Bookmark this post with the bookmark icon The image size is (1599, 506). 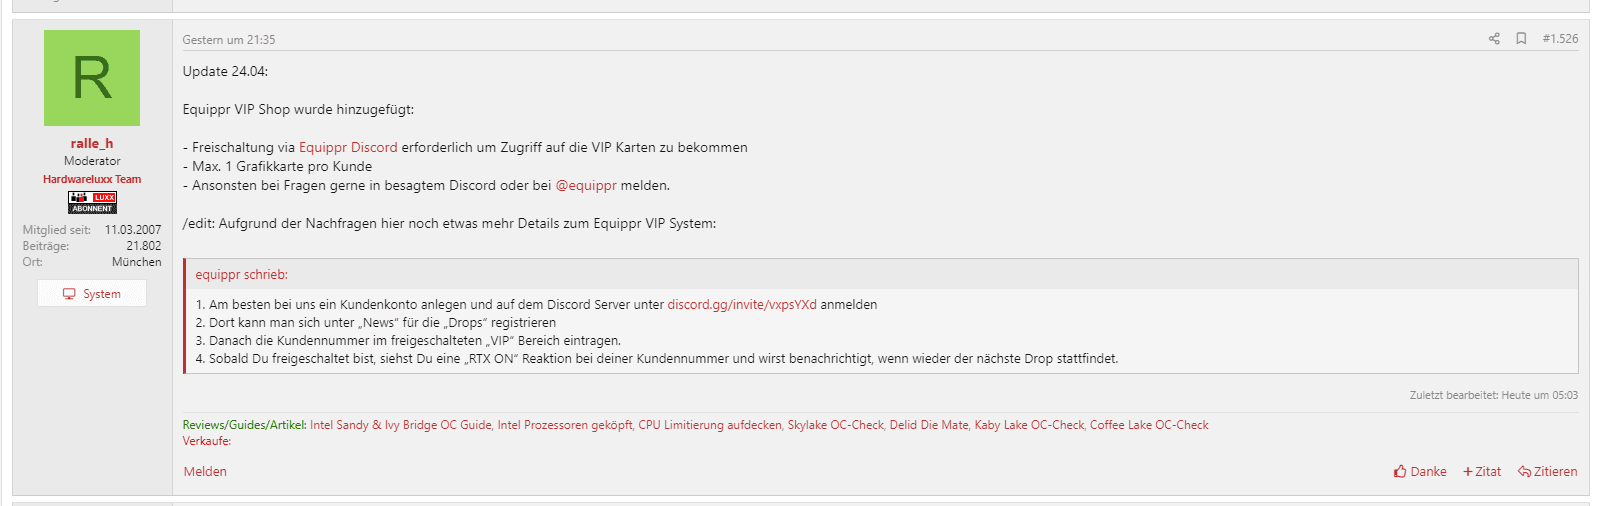[x=1521, y=39]
